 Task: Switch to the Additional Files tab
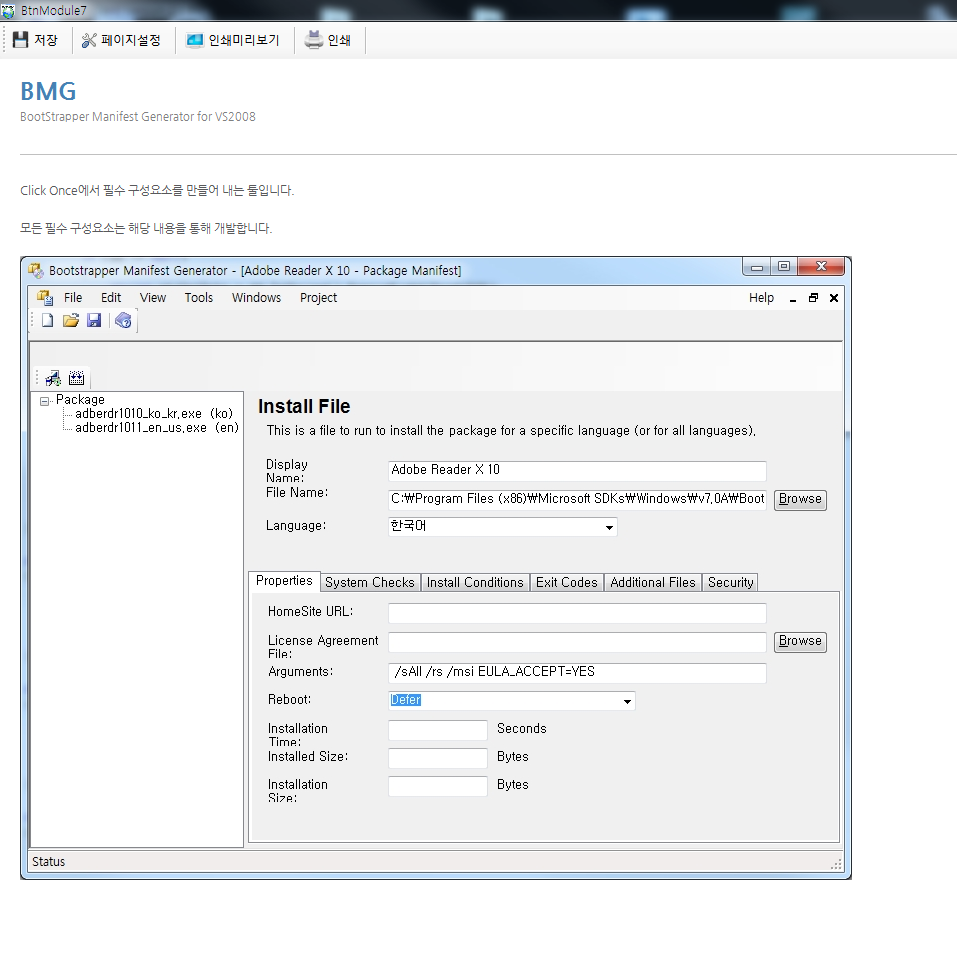(652, 583)
